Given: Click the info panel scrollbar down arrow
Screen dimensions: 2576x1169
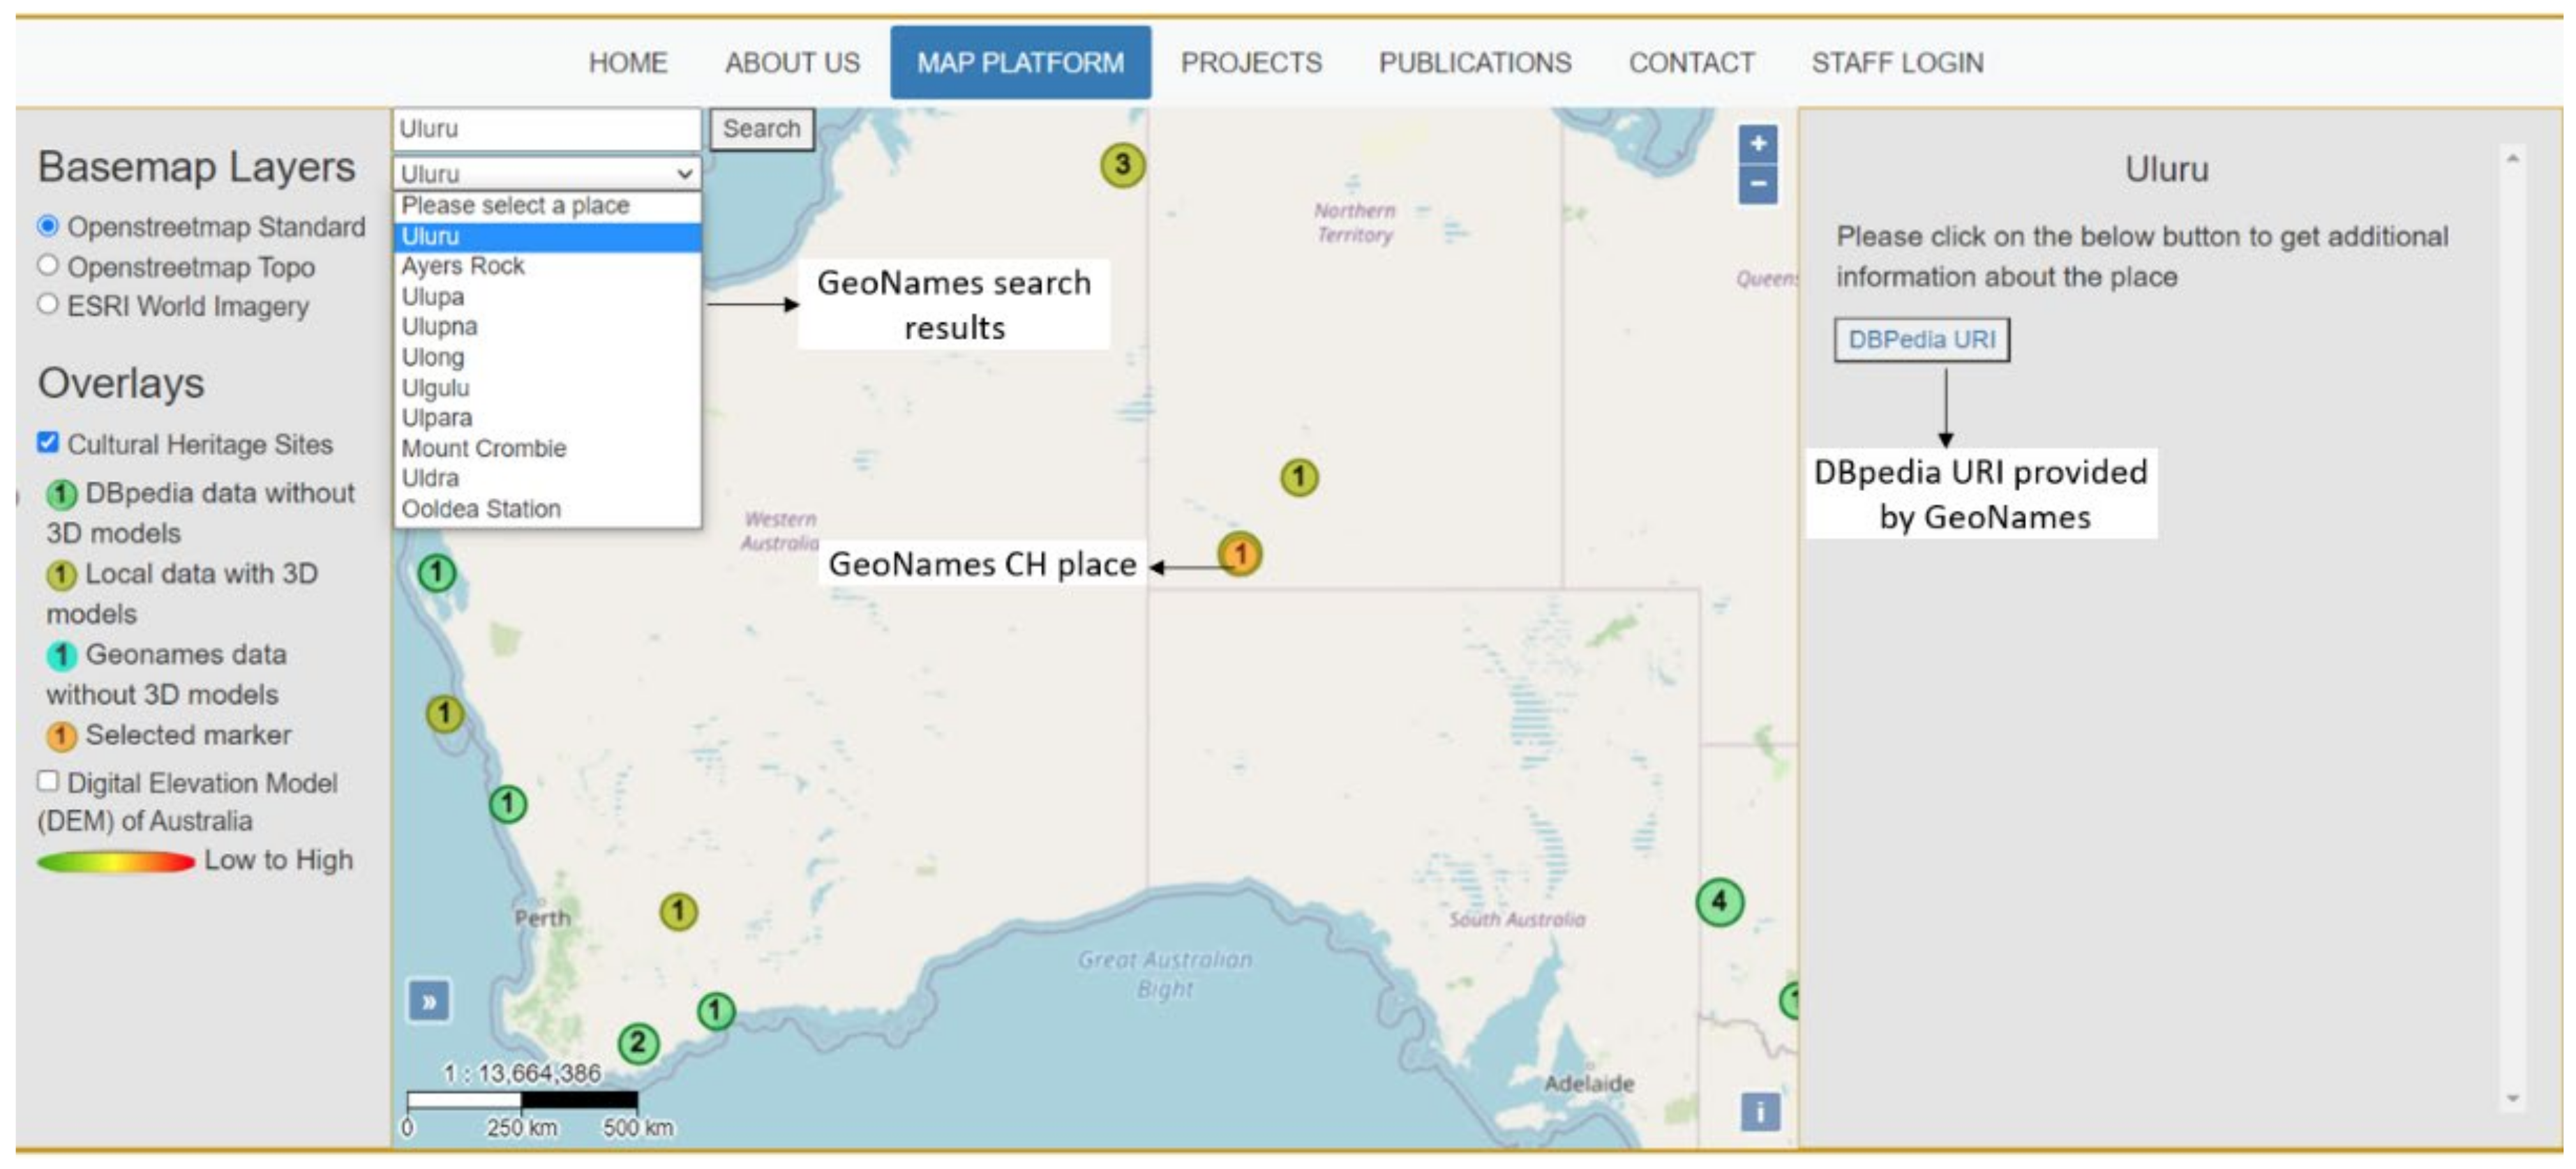Looking at the screenshot, I should point(2512,1099).
